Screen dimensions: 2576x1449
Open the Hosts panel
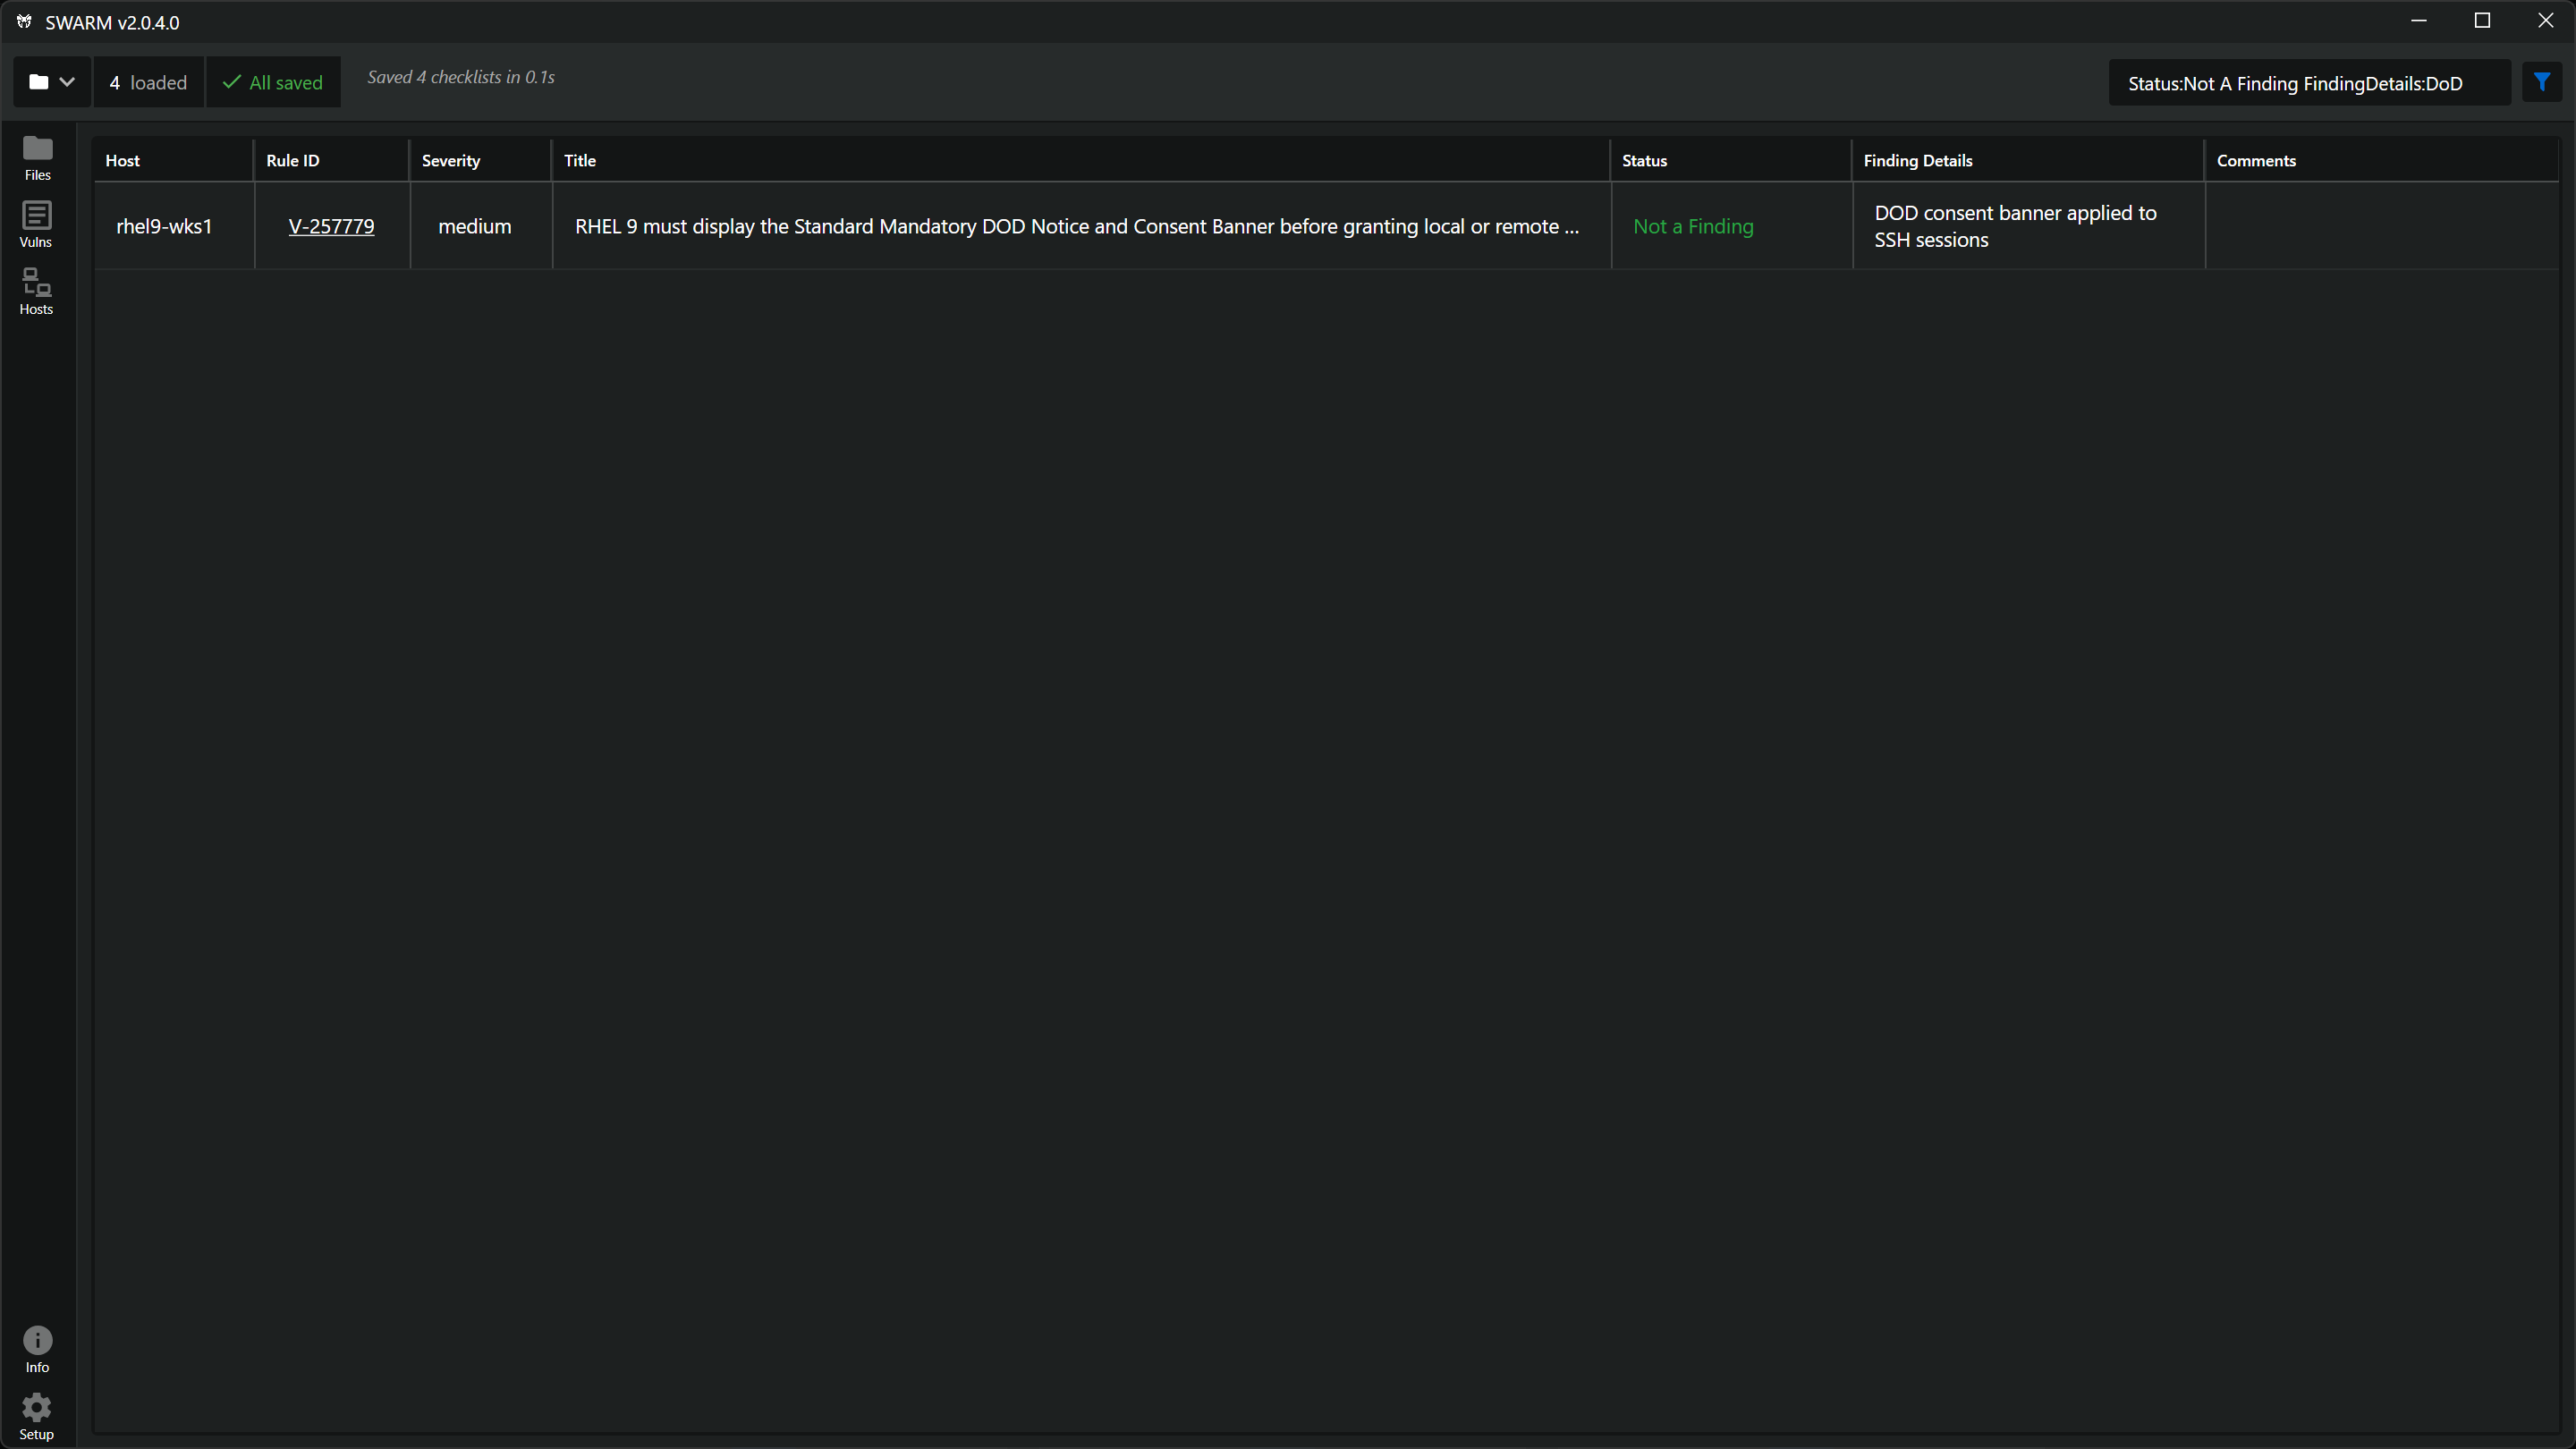(x=37, y=290)
